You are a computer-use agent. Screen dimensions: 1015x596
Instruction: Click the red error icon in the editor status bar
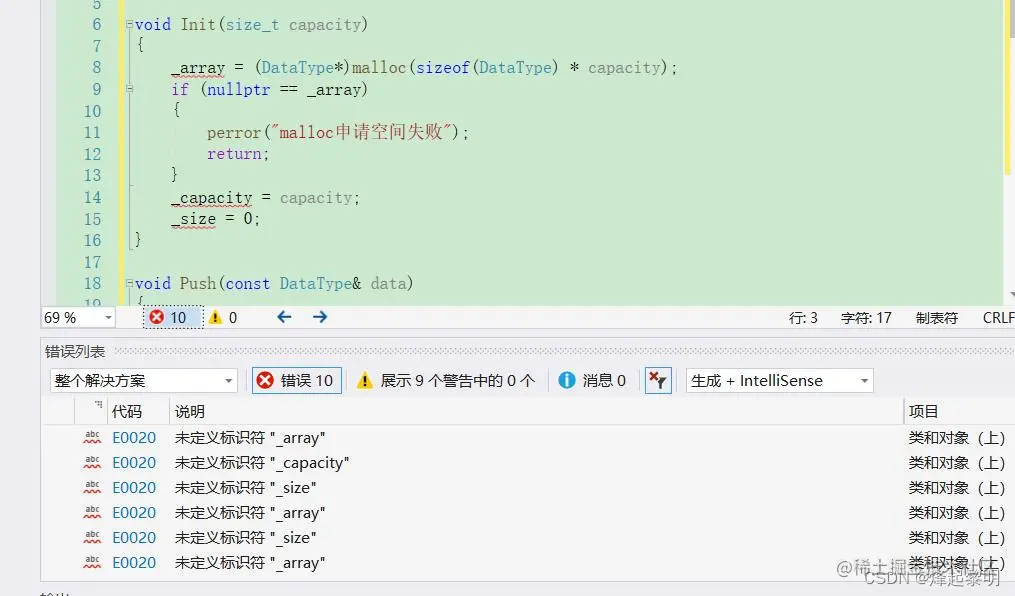pyautogui.click(x=158, y=317)
